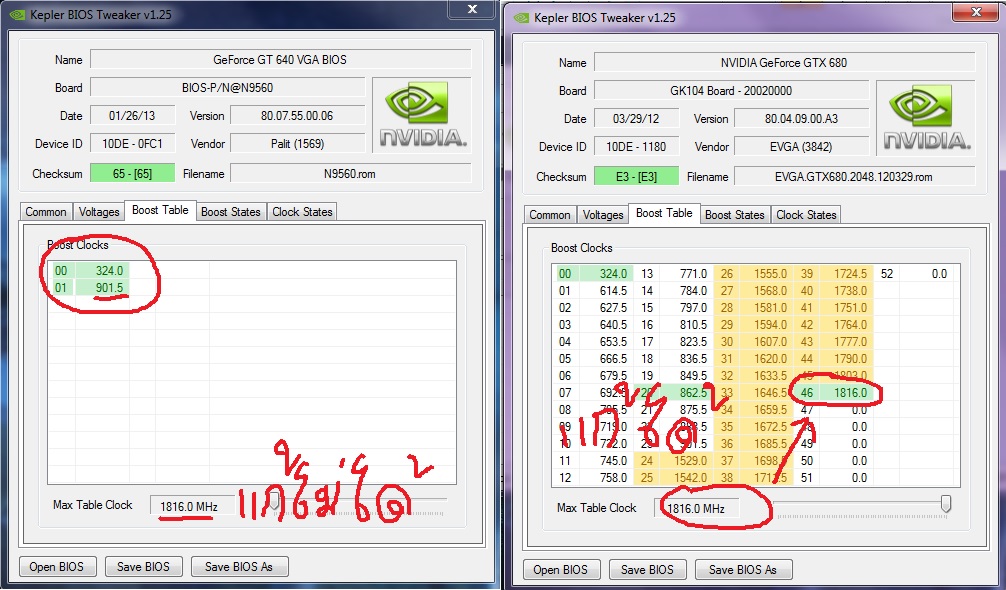Switch to Clock States tab in GT 640 window
The height and width of the screenshot is (590, 1006).
[x=302, y=212]
